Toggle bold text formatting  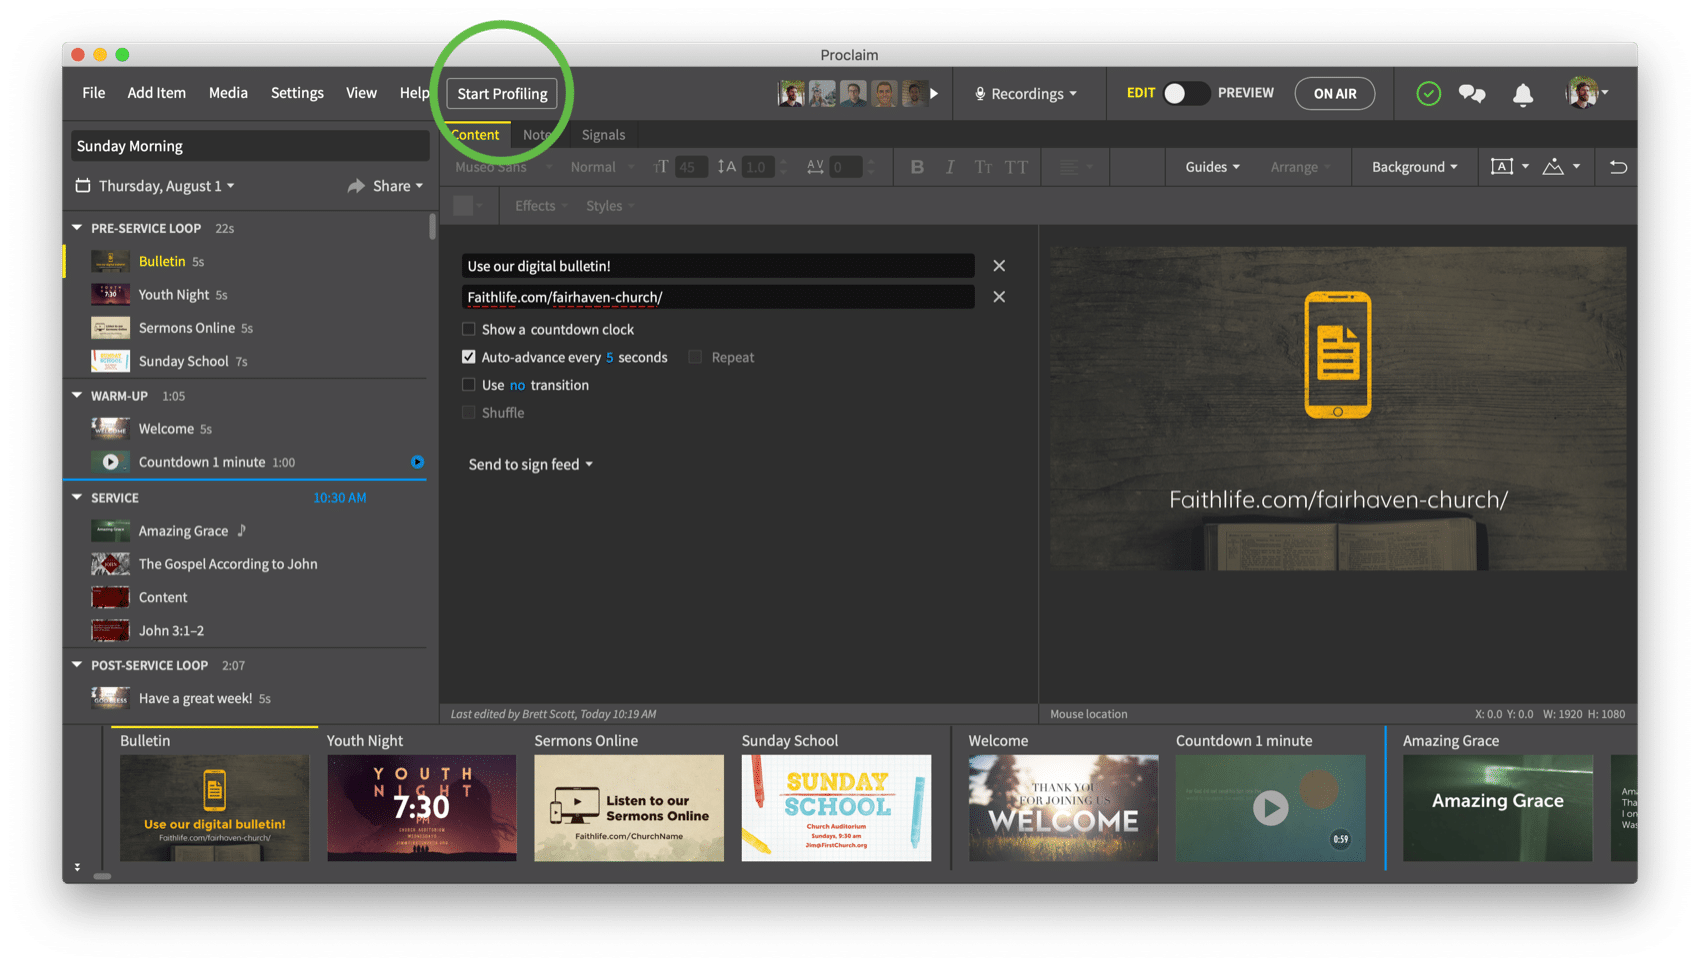tap(917, 167)
